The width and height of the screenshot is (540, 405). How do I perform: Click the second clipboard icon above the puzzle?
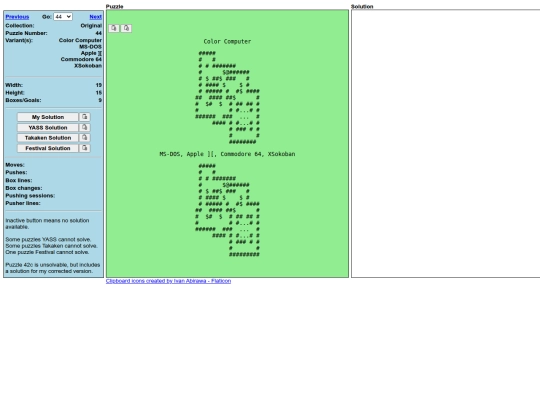tap(126, 28)
